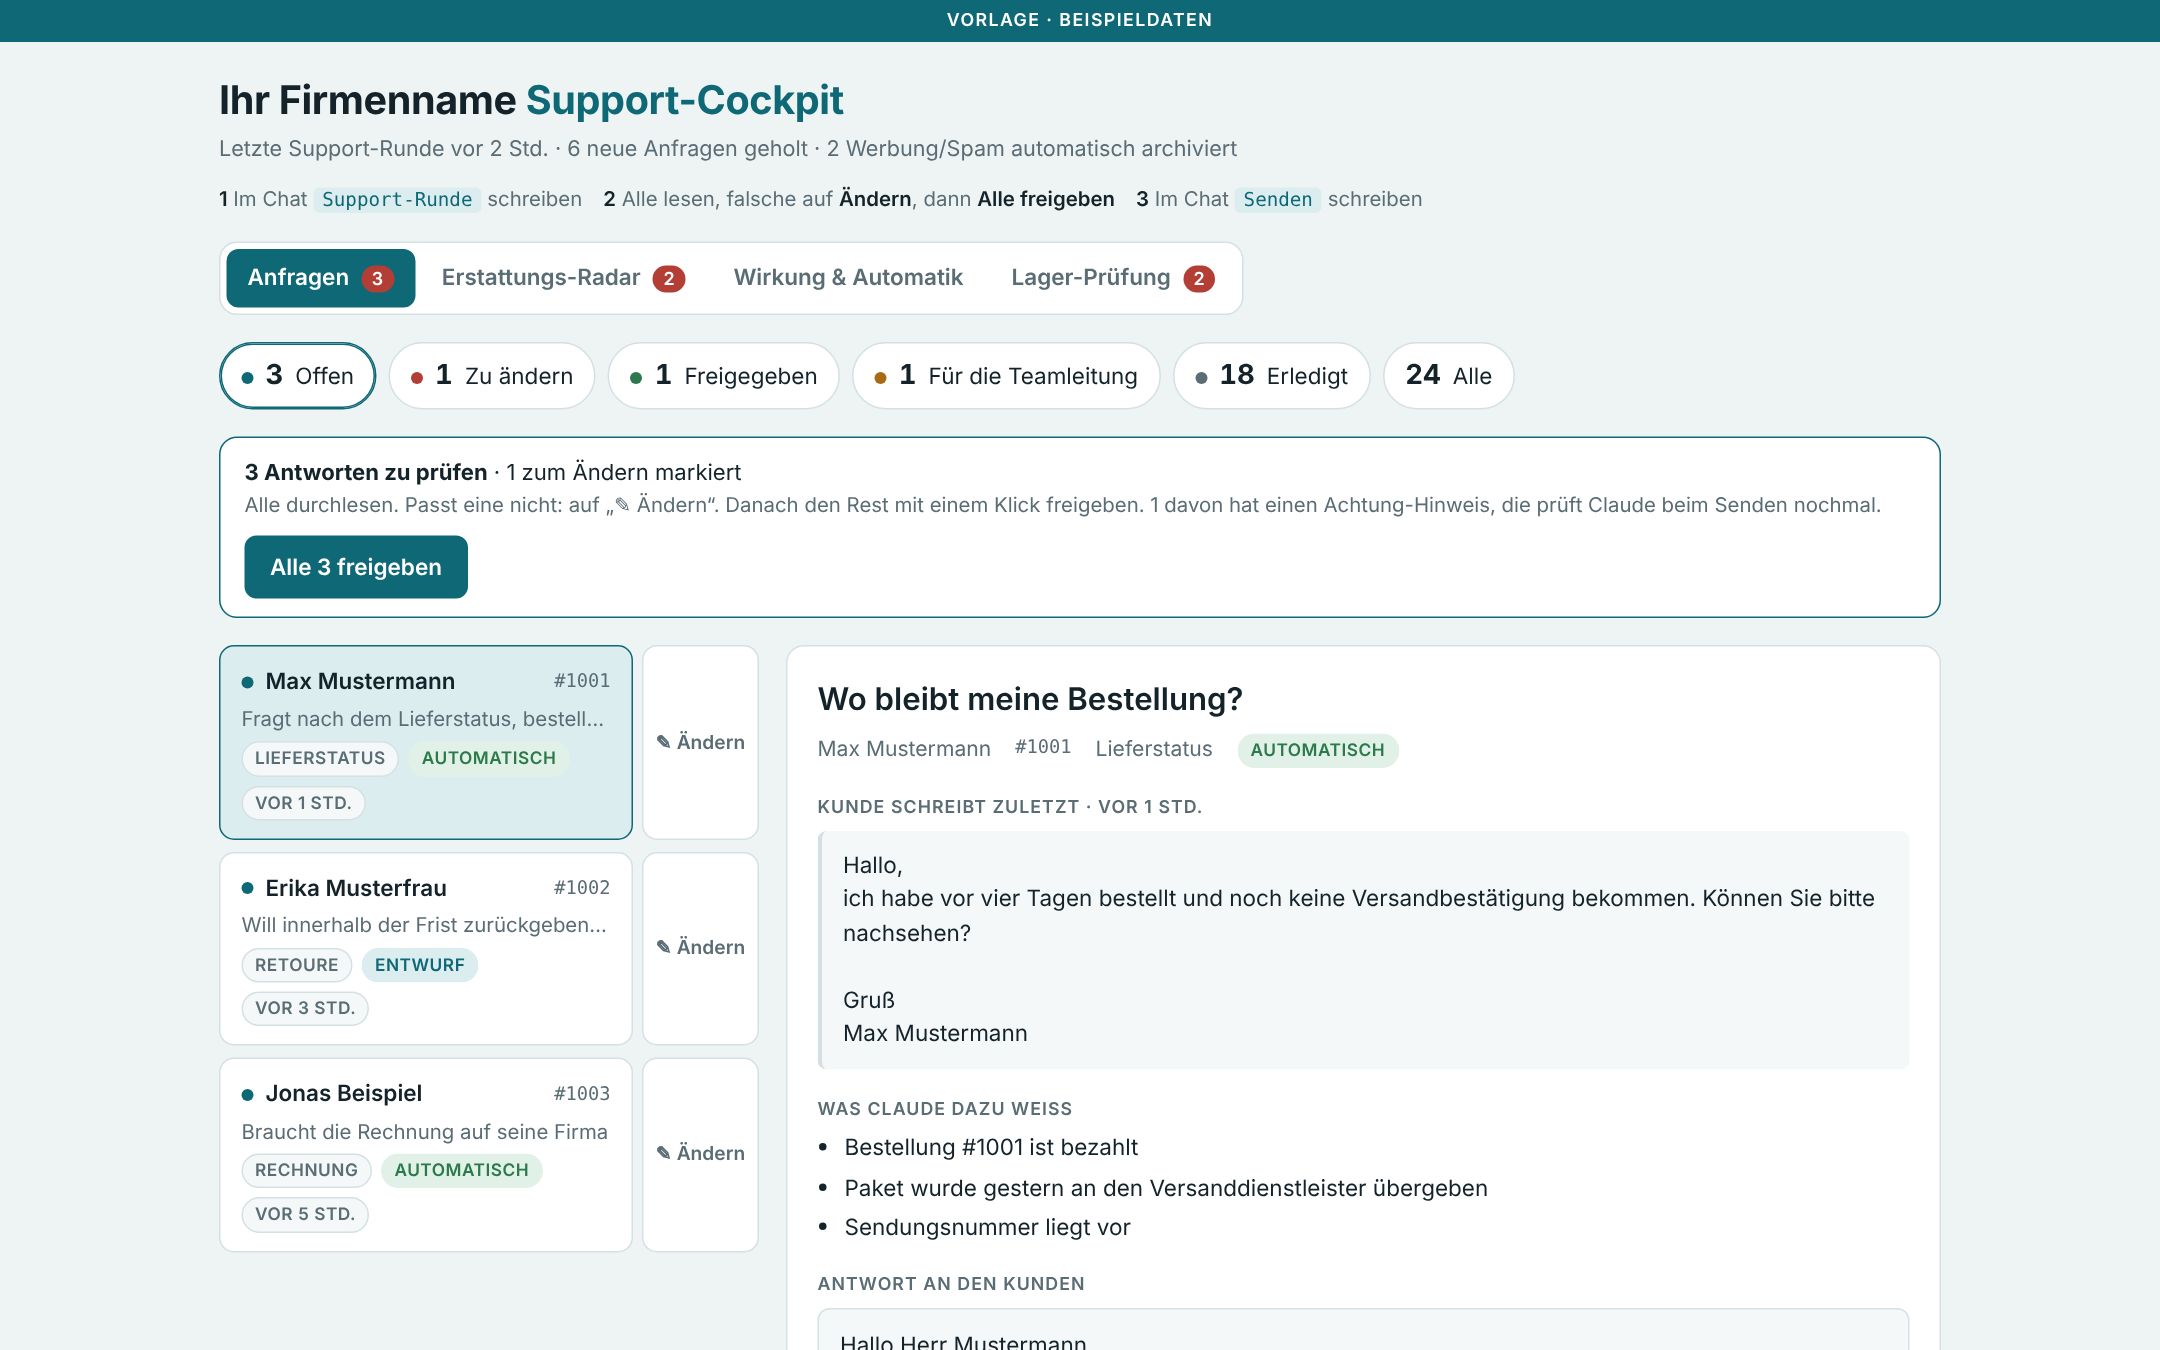Screen dimensions: 2160x1350
Task: Open Max Mustermann request card #1001
Action: pyautogui.click(x=426, y=742)
